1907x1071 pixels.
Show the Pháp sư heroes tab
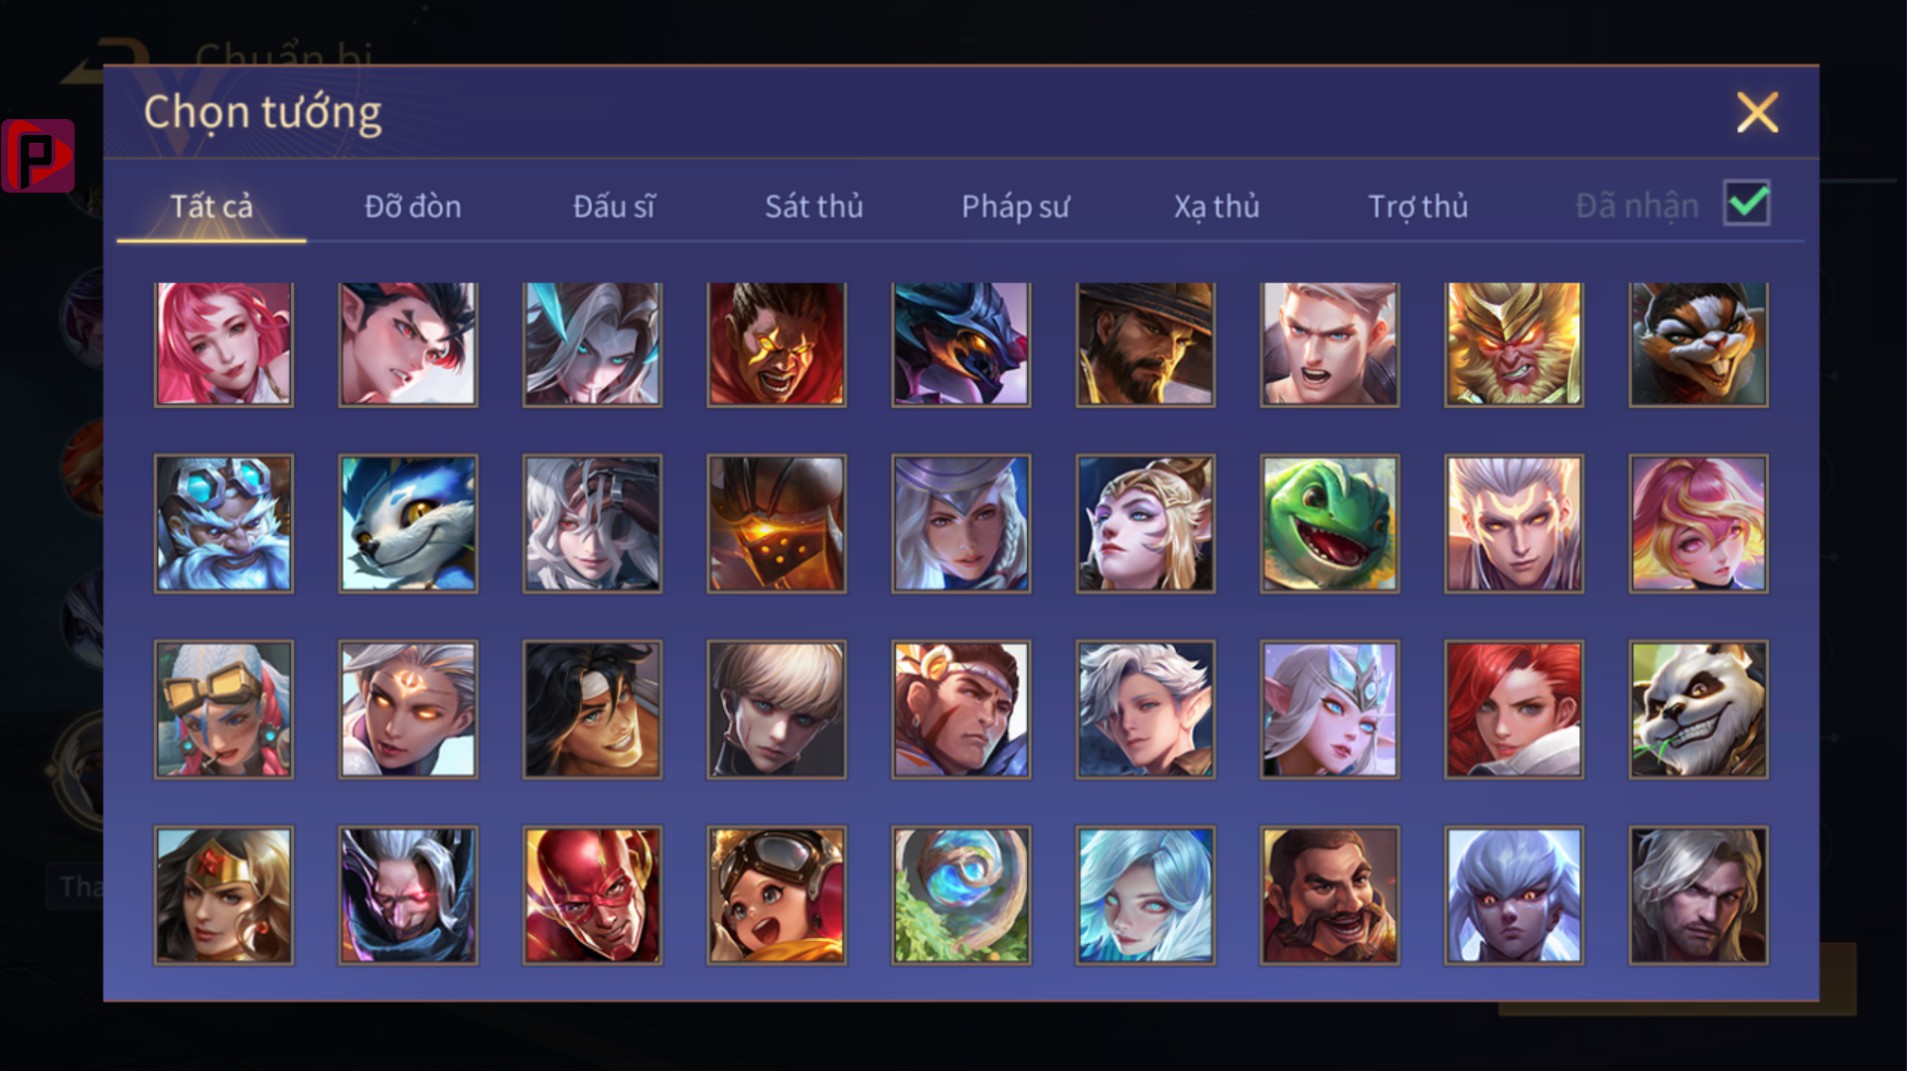click(x=1015, y=206)
